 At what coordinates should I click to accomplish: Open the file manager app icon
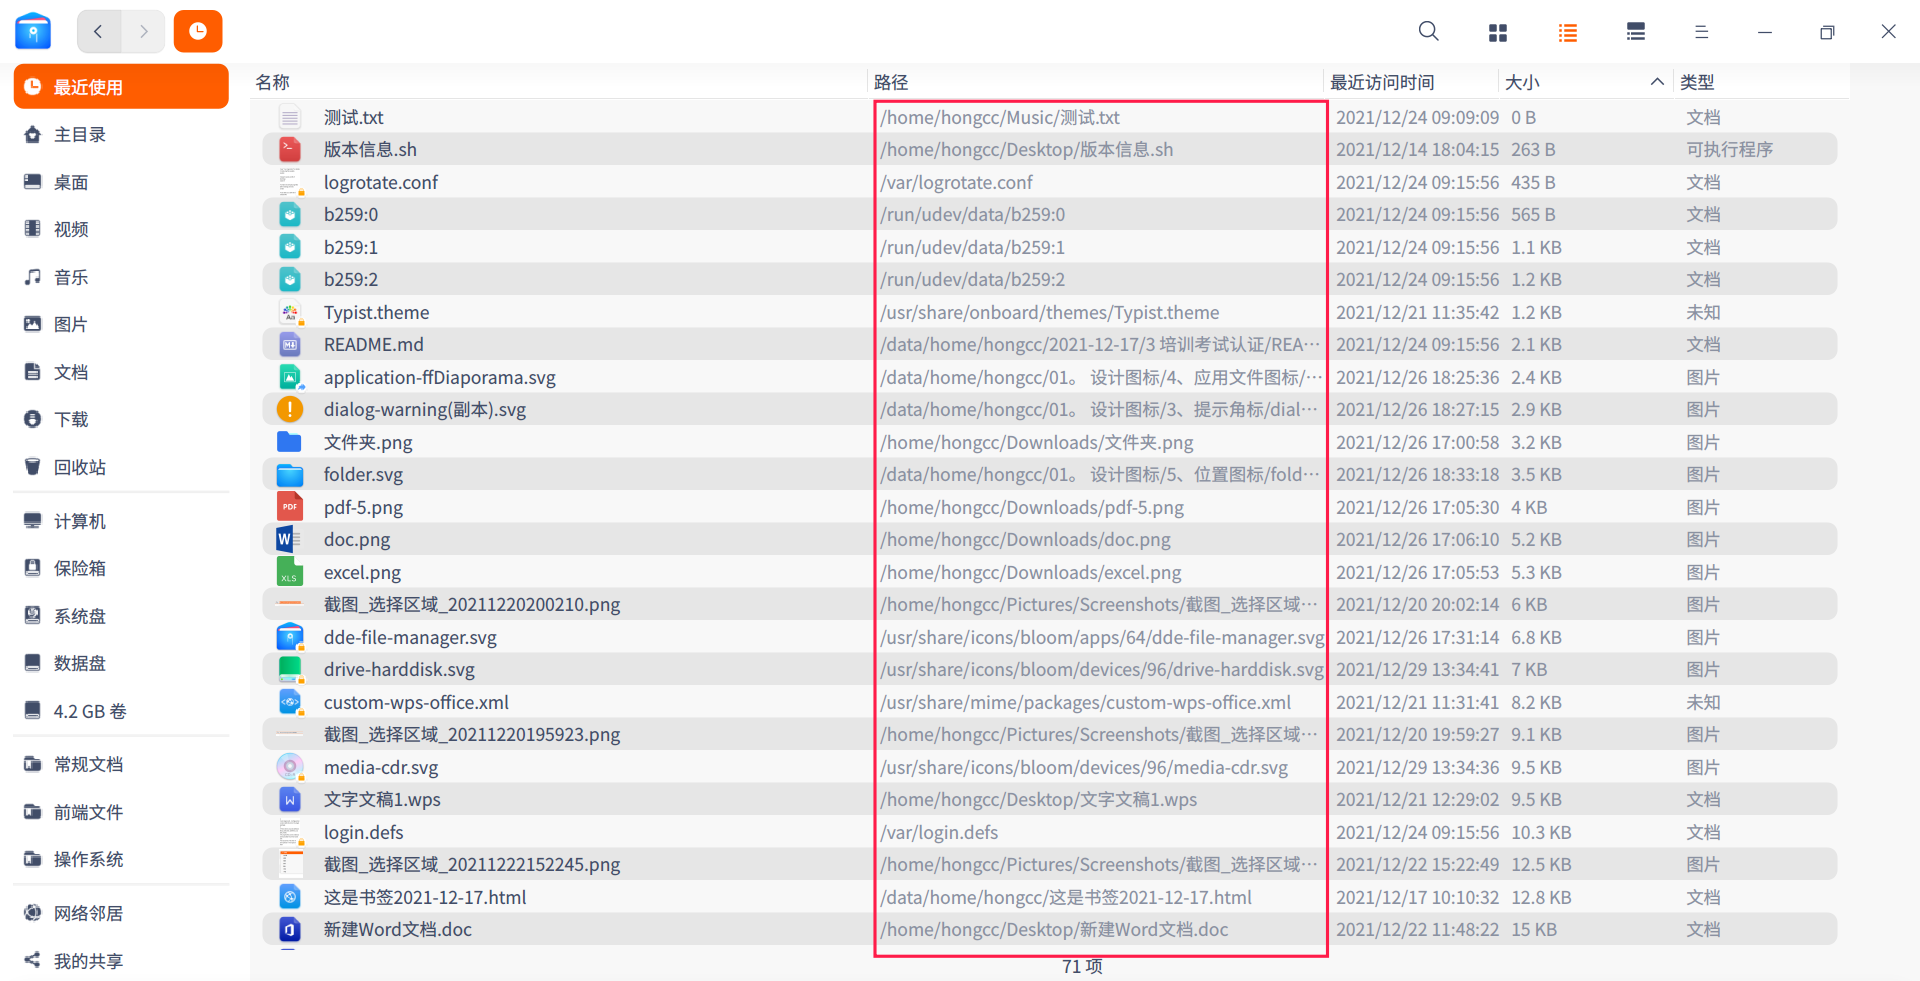pyautogui.click(x=33, y=32)
